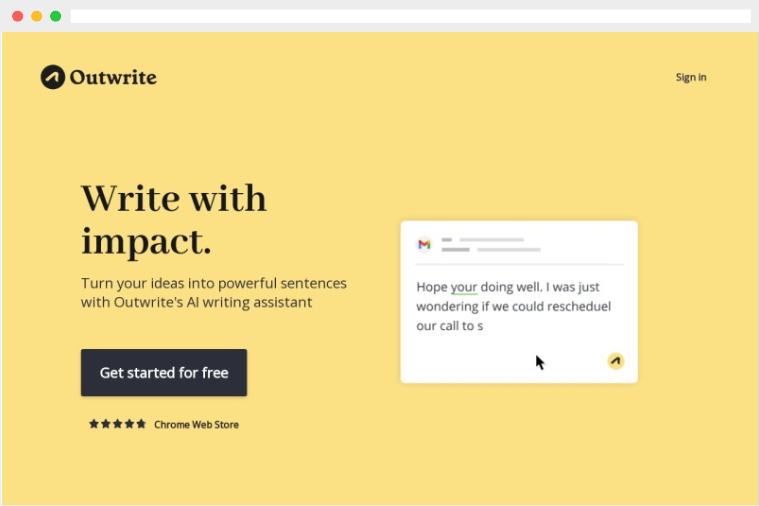Click the Outwrite wordmark text

(113, 77)
